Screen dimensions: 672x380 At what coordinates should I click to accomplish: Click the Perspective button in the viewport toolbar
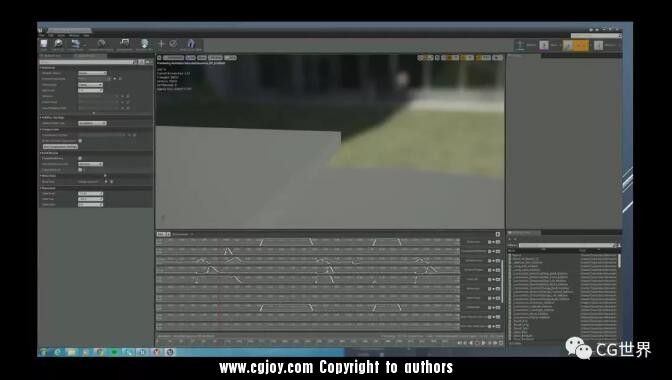pyautogui.click(x=173, y=58)
